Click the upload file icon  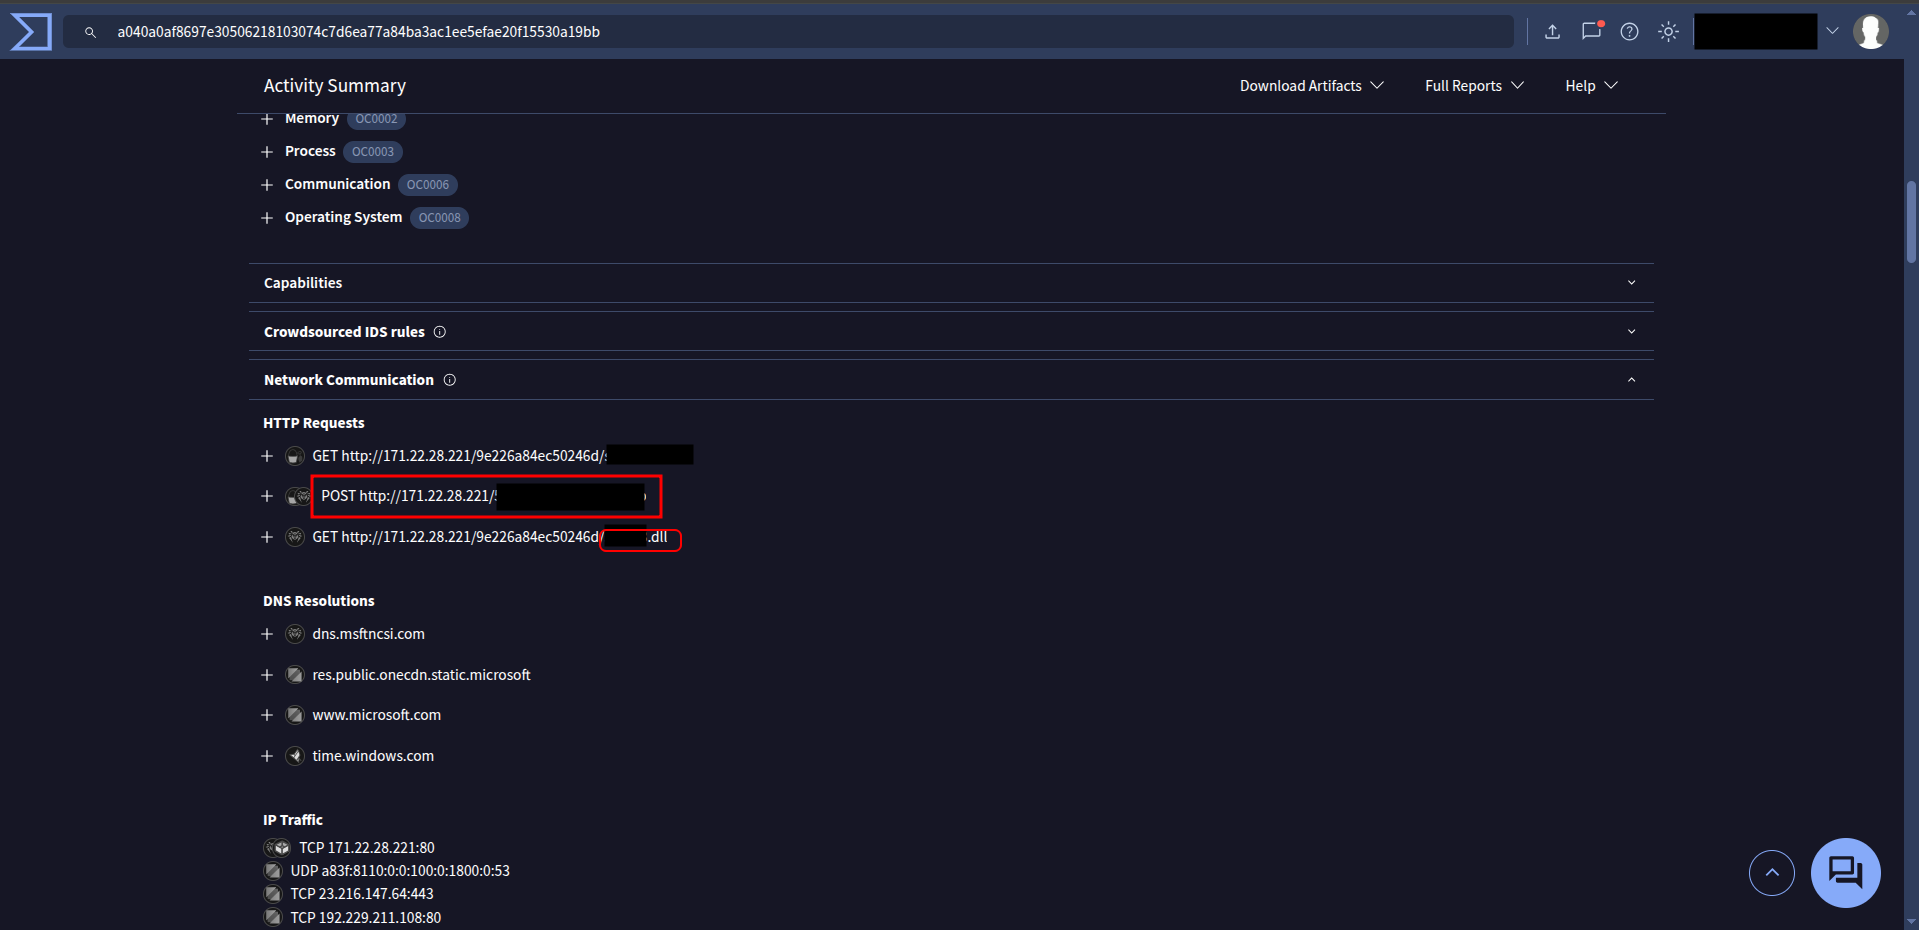(1552, 31)
